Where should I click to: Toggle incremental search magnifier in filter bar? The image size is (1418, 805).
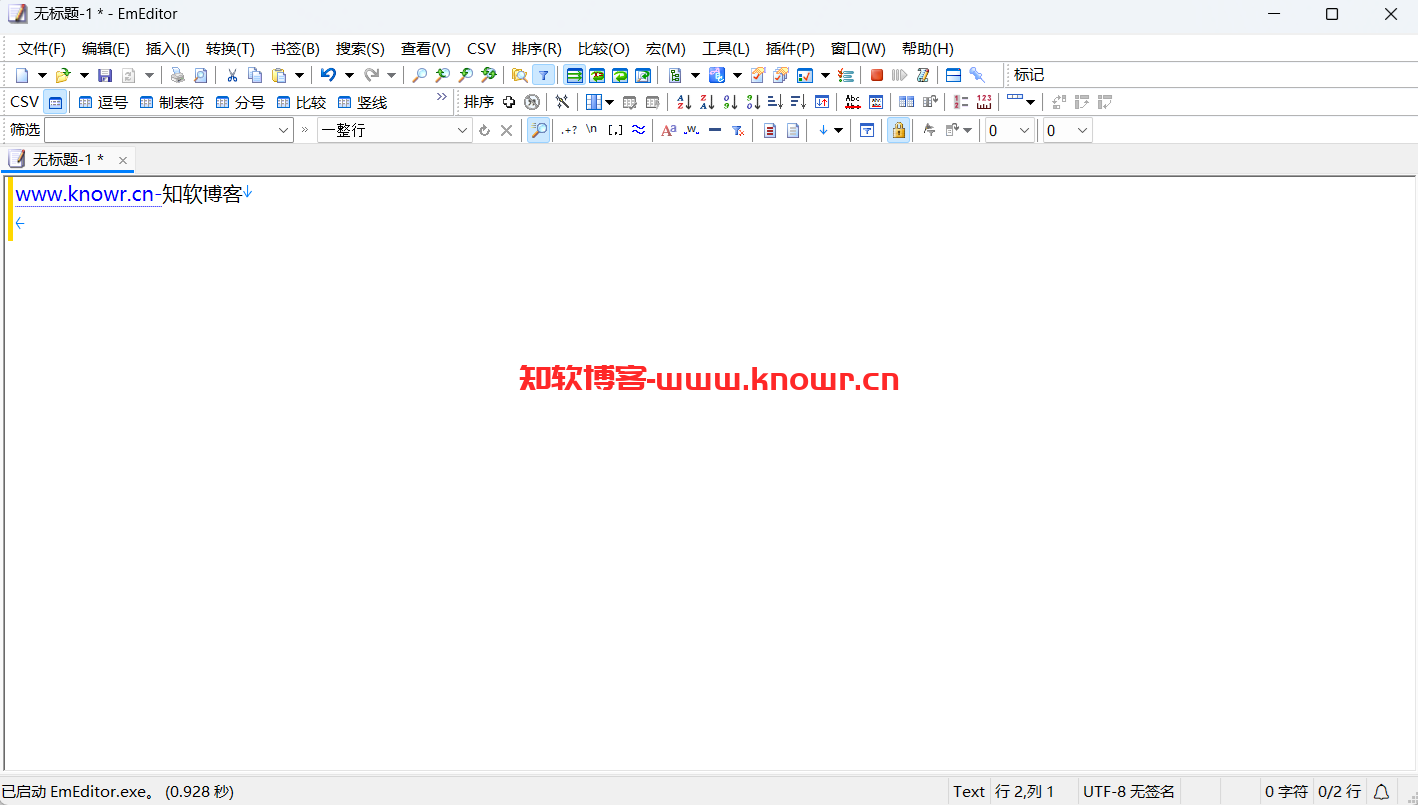(539, 130)
